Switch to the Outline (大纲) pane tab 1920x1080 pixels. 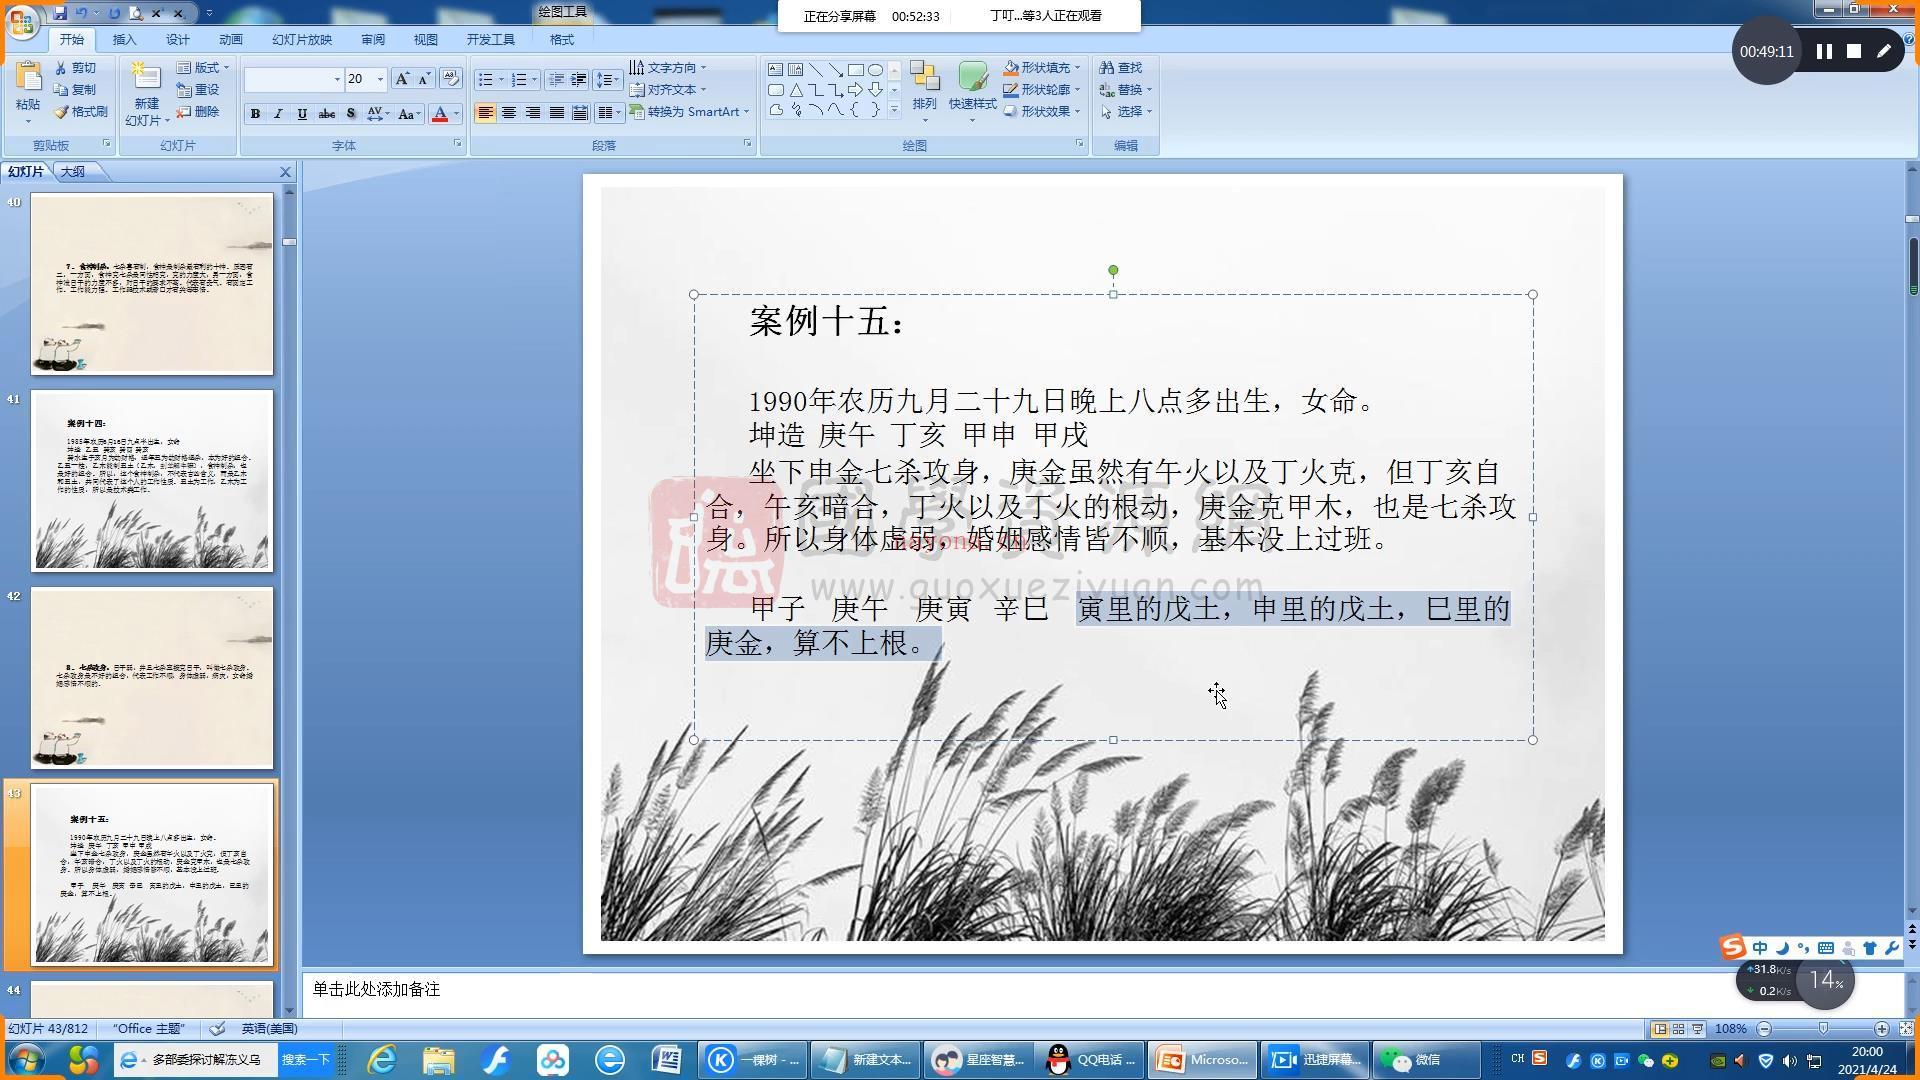73,171
